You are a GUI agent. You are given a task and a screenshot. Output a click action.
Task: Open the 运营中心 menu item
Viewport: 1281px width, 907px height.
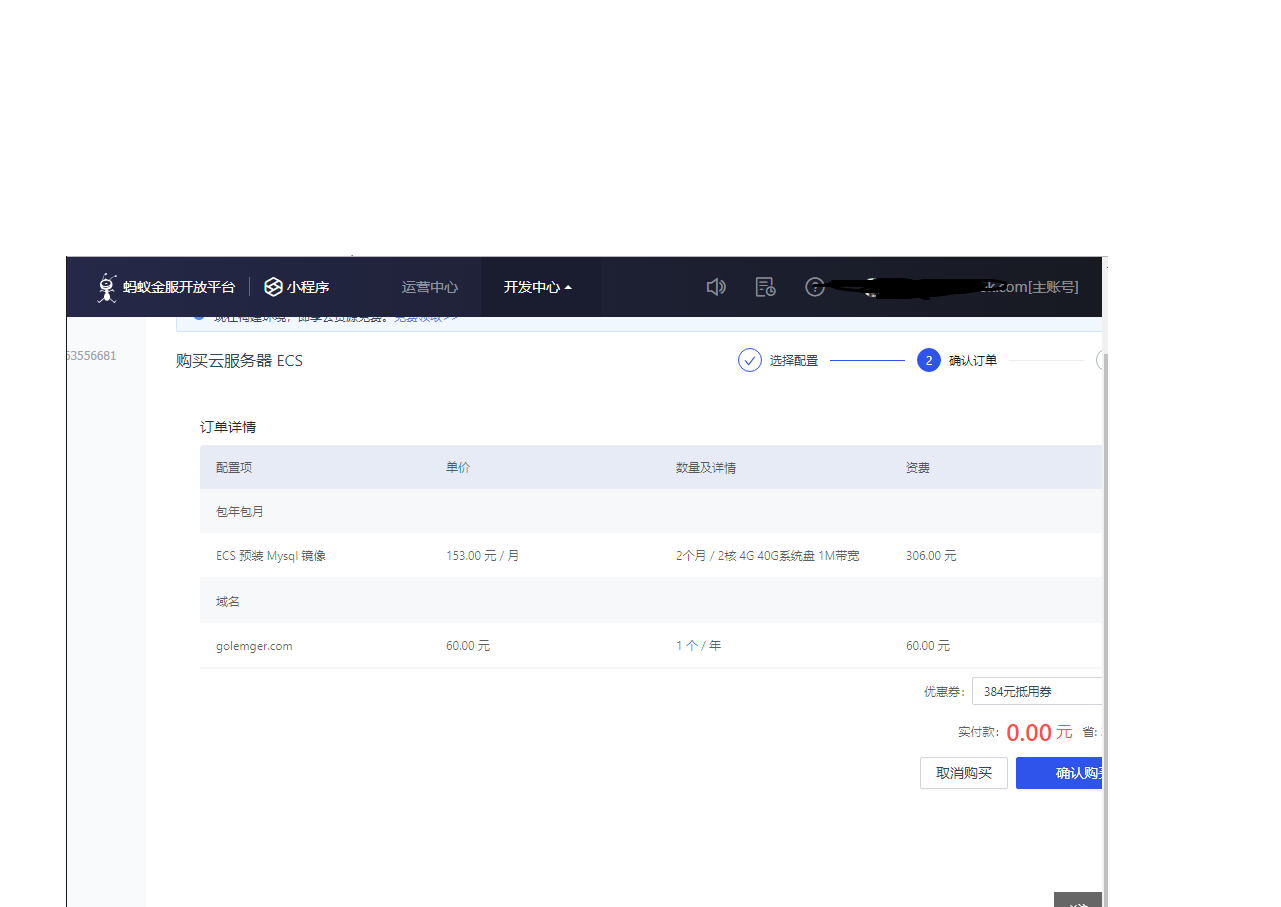click(430, 287)
